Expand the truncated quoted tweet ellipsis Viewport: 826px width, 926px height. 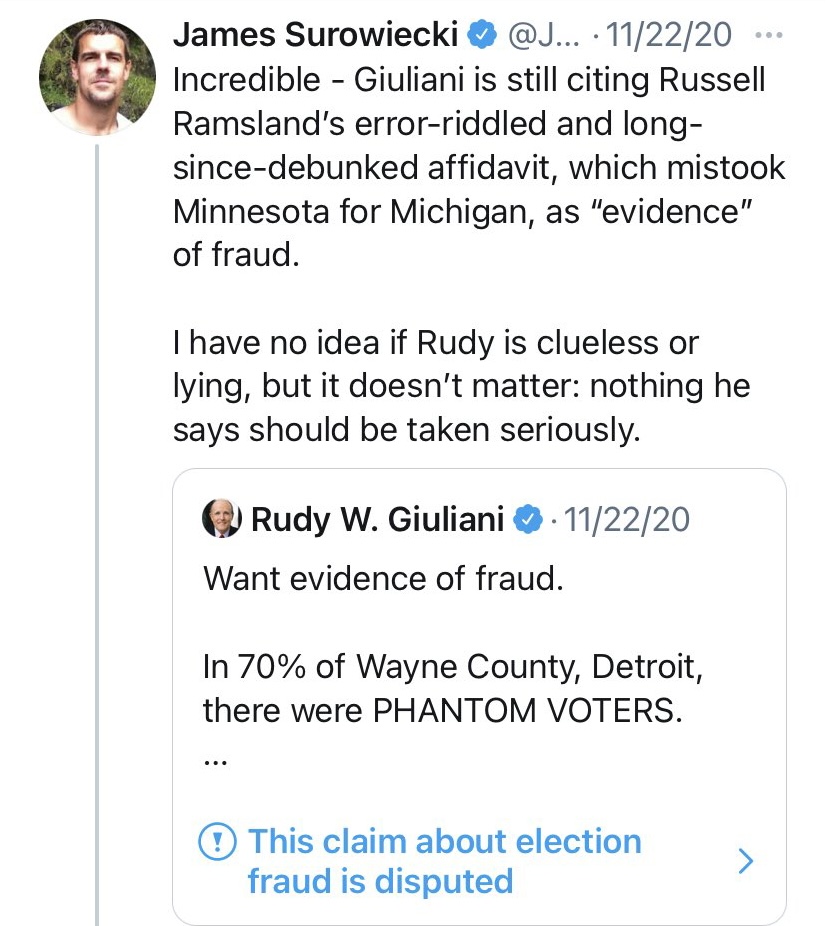[x=216, y=758]
